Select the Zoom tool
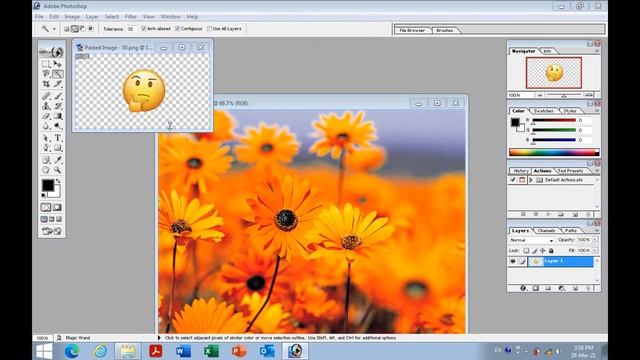640x360 pixels. click(58, 170)
